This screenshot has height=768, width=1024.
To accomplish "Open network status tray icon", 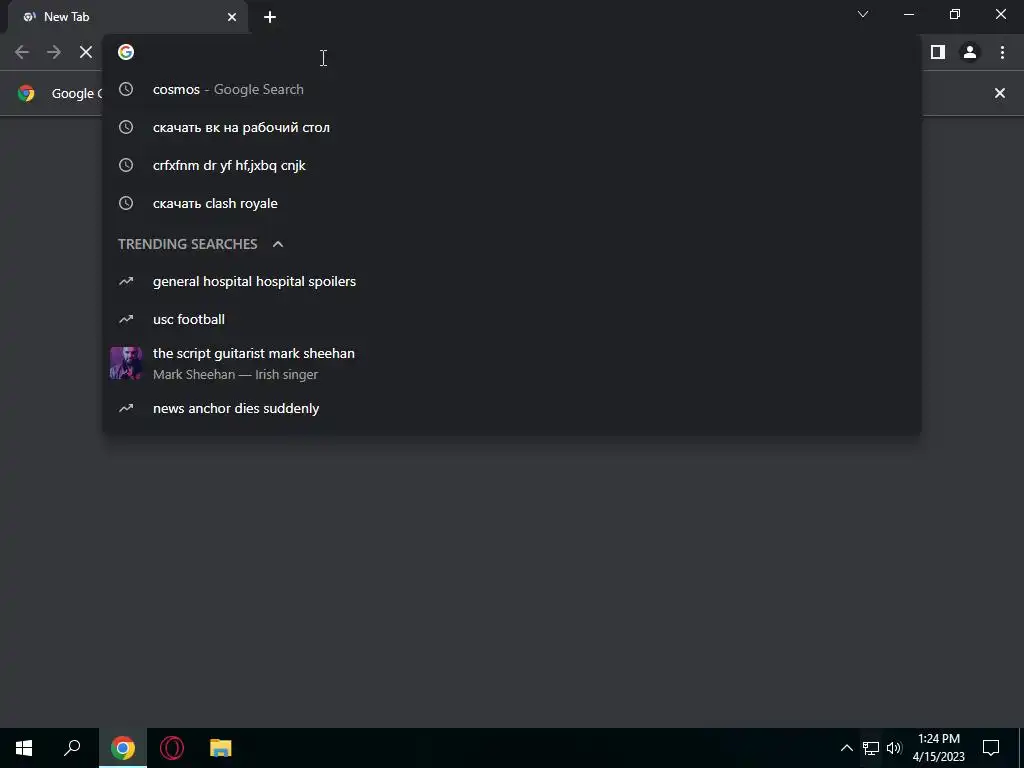I will pos(871,748).
